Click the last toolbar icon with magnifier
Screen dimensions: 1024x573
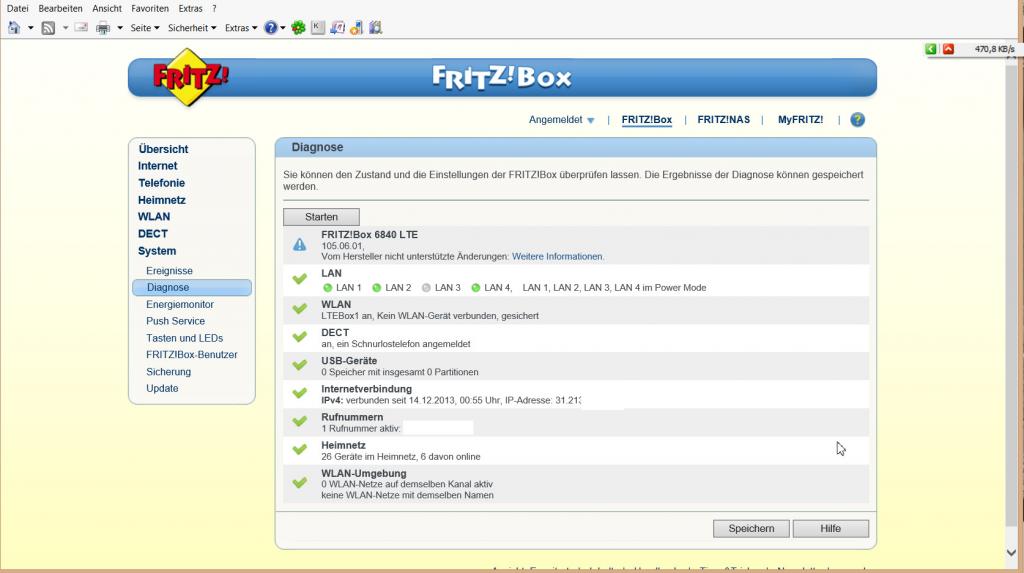(x=376, y=27)
